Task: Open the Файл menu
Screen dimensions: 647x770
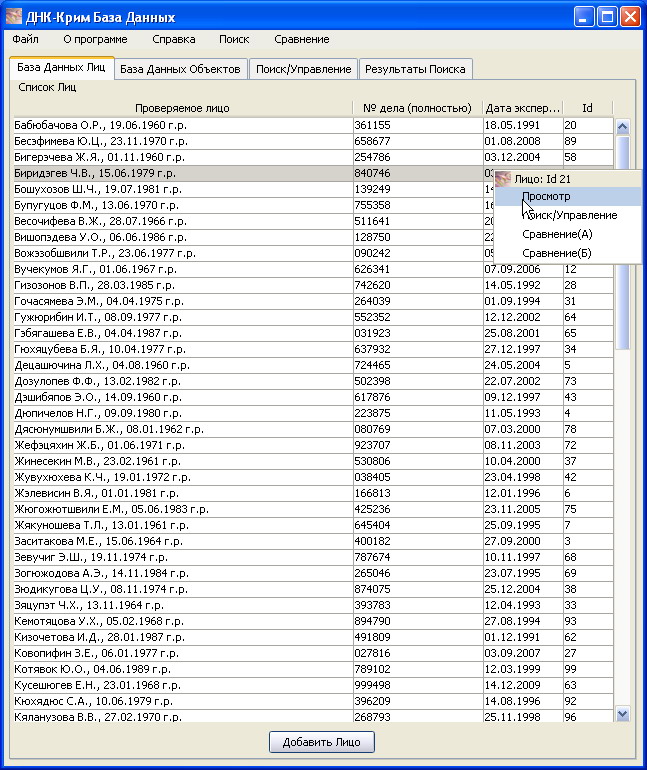Action: click(x=26, y=39)
